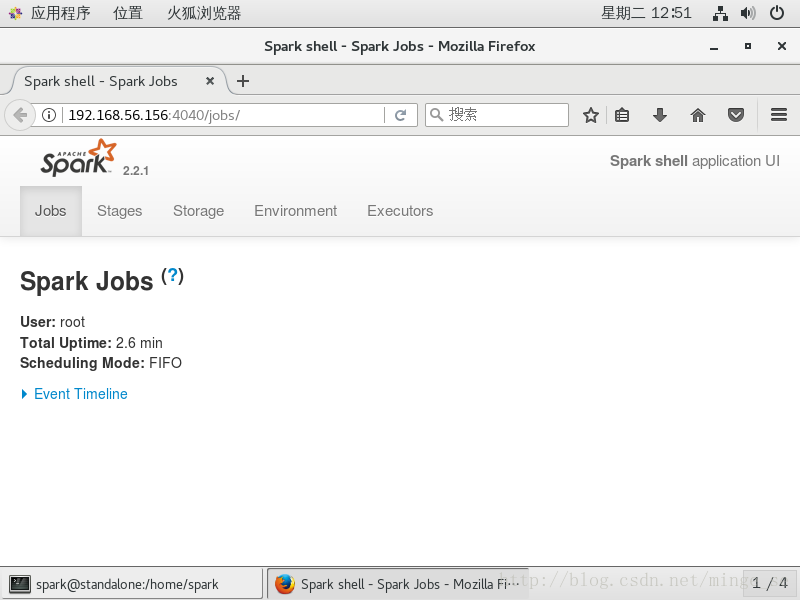Viewport: 800px width, 600px height.
Task: Switch to the Jobs tab
Action: pos(51,211)
